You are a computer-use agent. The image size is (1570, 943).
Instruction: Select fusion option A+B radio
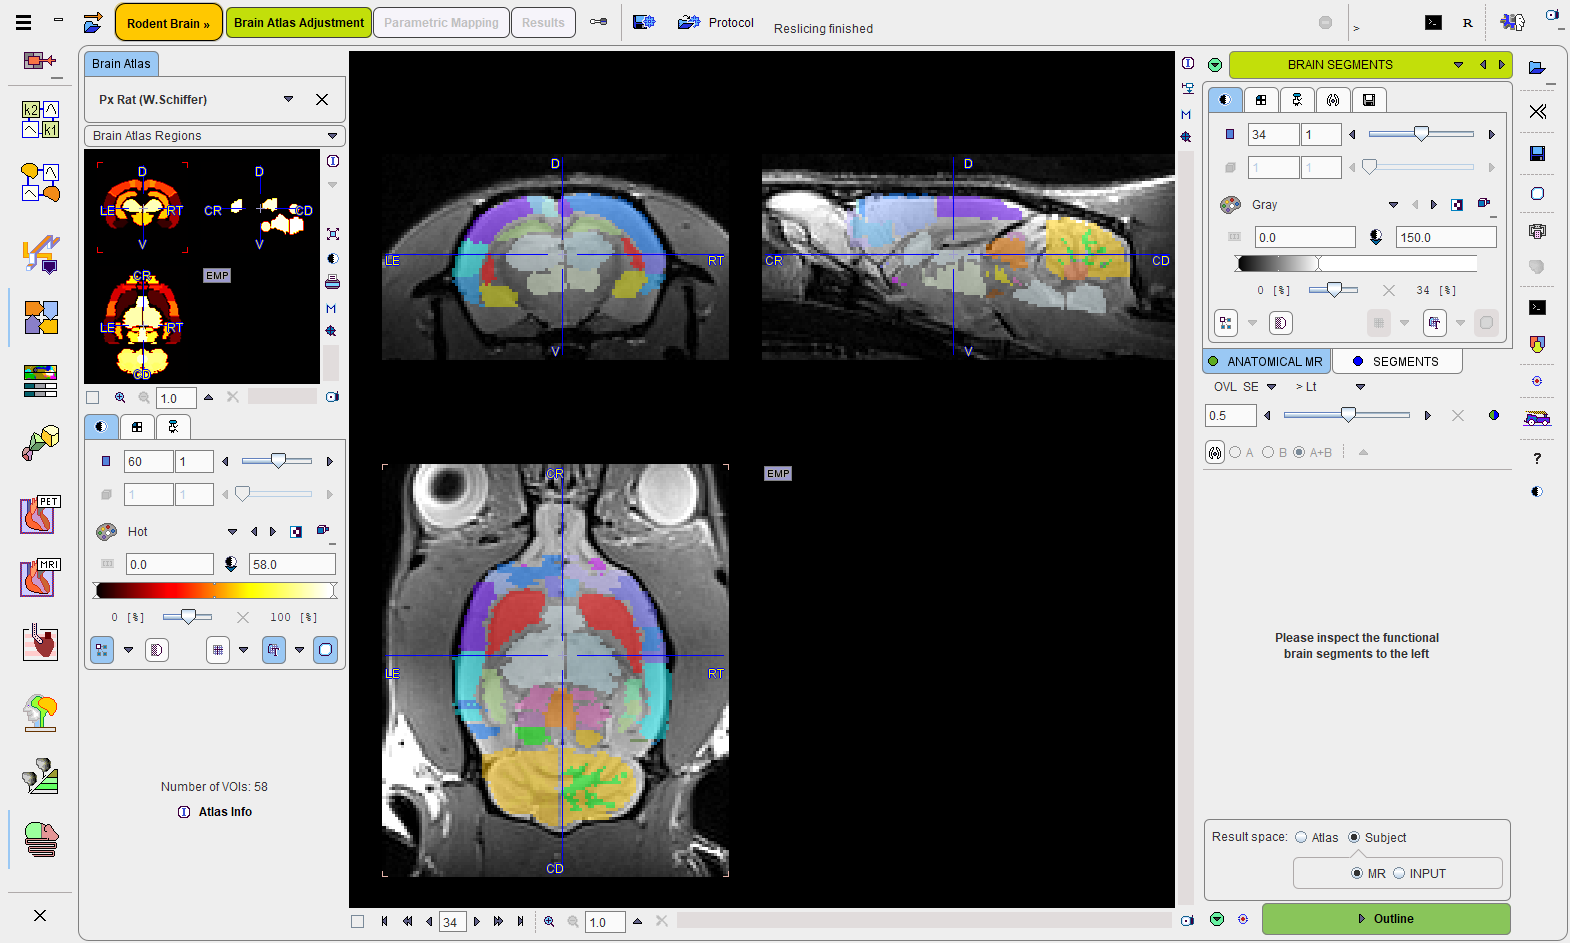(x=1299, y=452)
